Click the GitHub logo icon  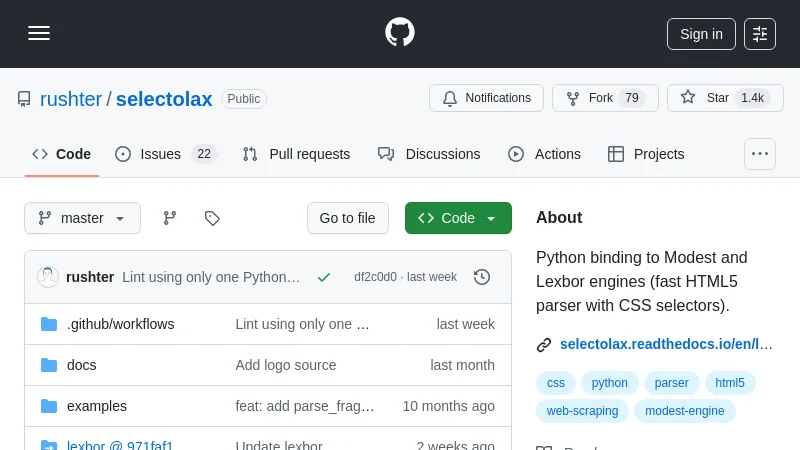pos(400,32)
